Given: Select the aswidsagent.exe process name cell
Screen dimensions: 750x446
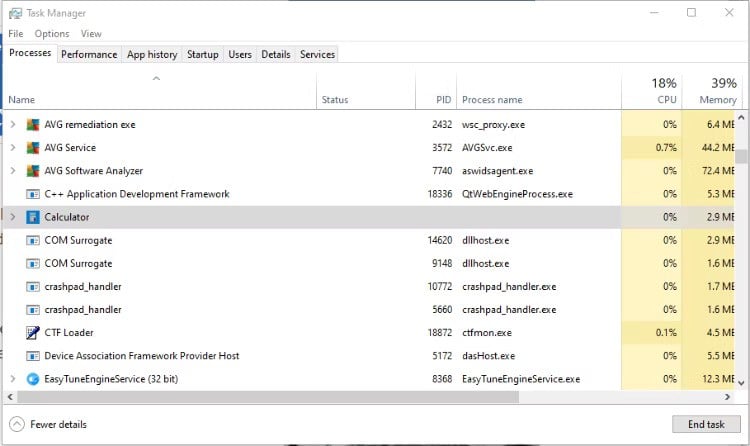Looking at the screenshot, I should tap(497, 171).
